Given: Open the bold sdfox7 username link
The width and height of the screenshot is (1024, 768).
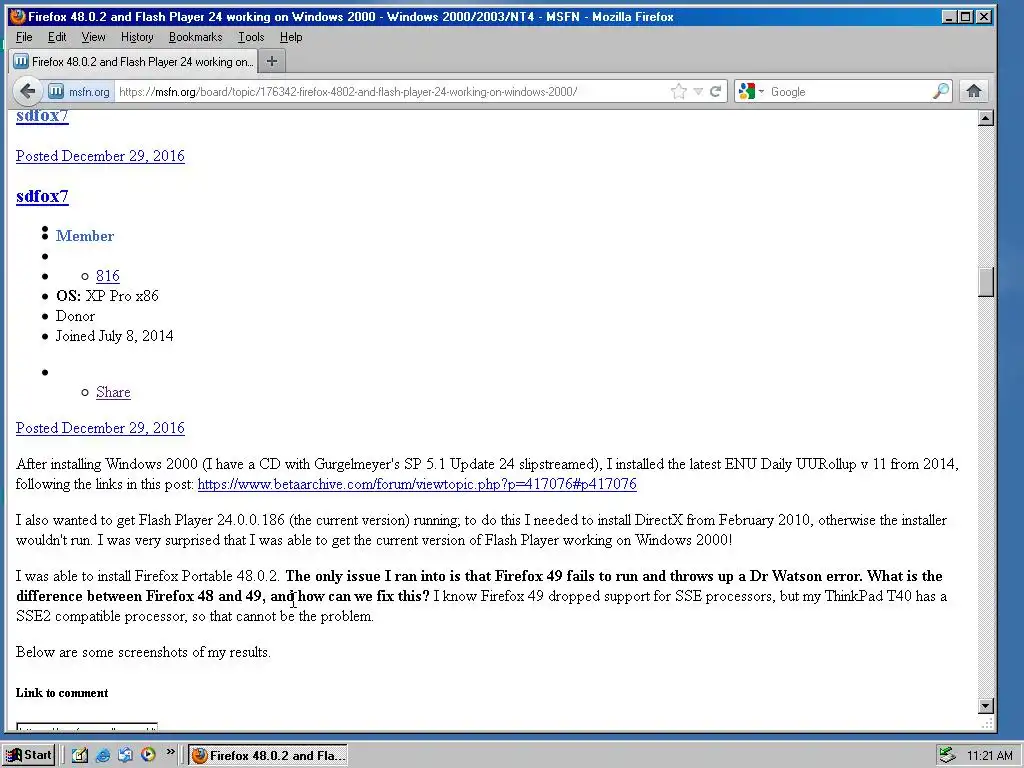Looking at the screenshot, I should (42, 196).
